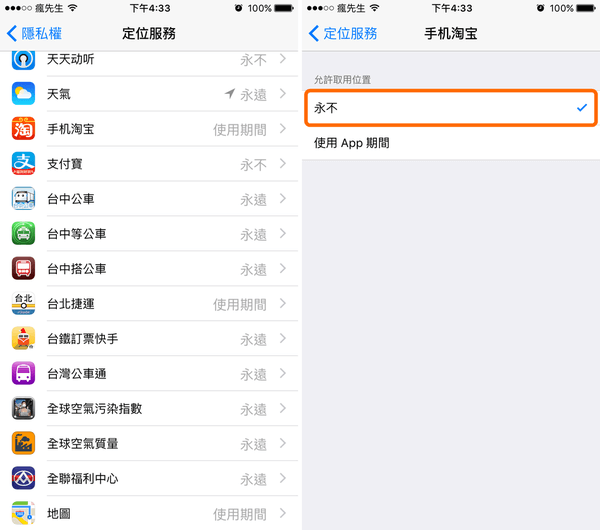Viewport: 600px width, 530px height.
Task: Tap the blue checkmark beside 永不
Action: (582, 108)
